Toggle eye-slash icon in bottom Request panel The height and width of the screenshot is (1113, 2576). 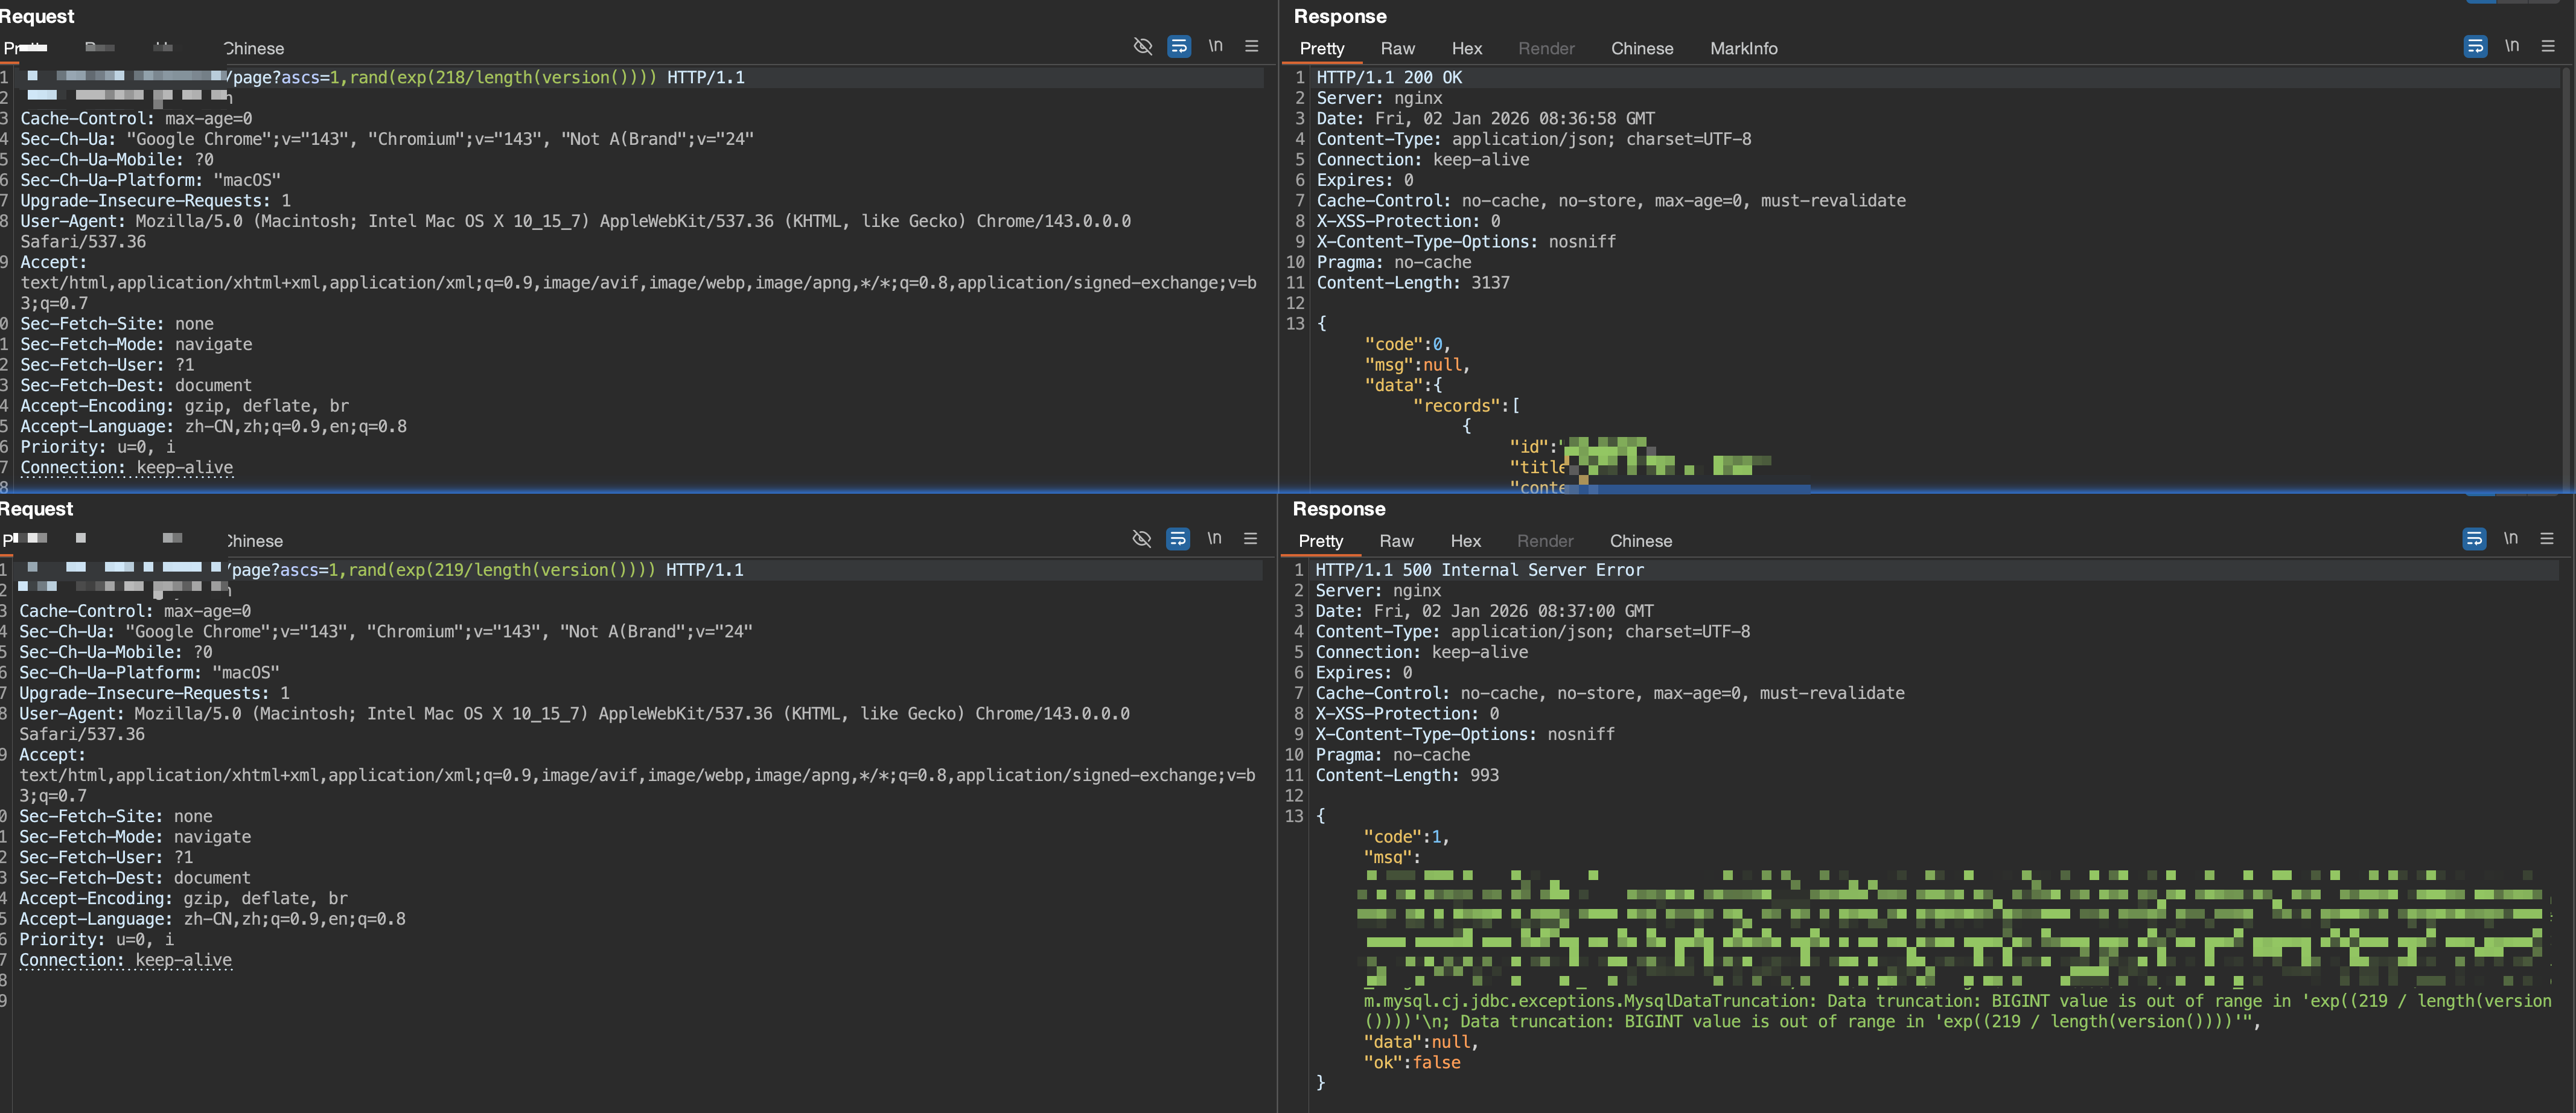click(1141, 539)
